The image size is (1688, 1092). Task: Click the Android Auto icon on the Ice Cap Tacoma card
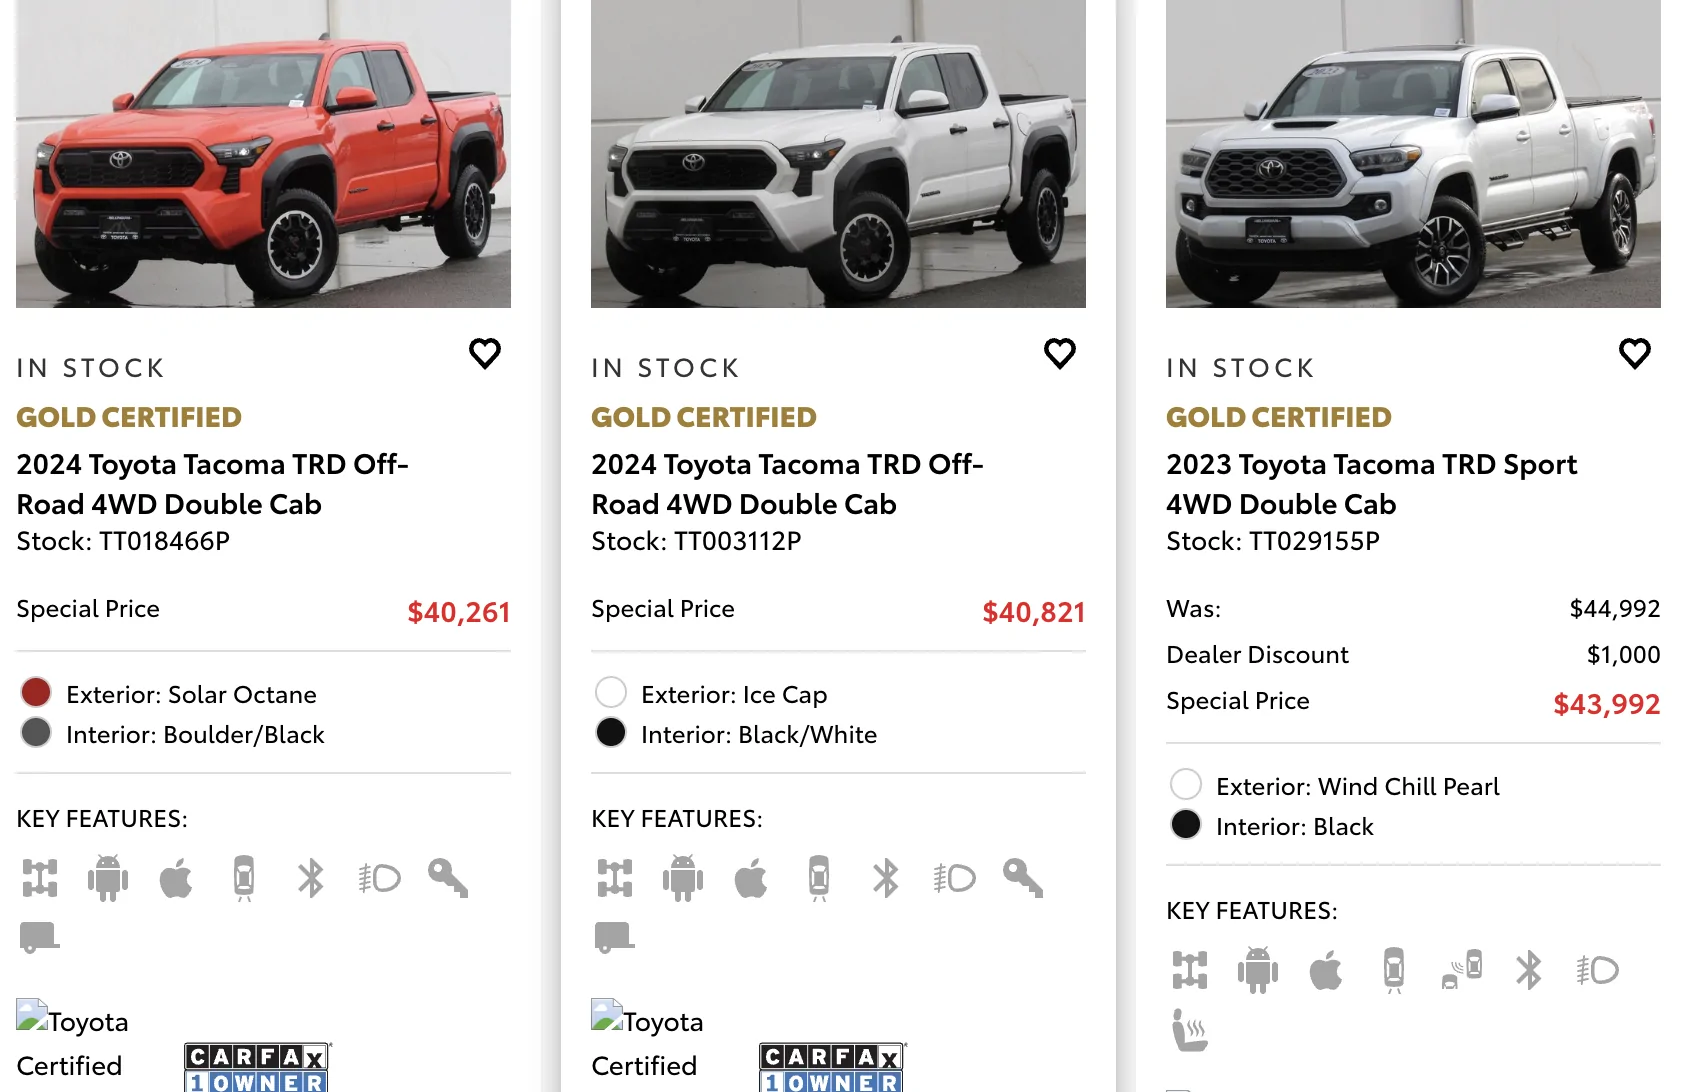pos(684,878)
